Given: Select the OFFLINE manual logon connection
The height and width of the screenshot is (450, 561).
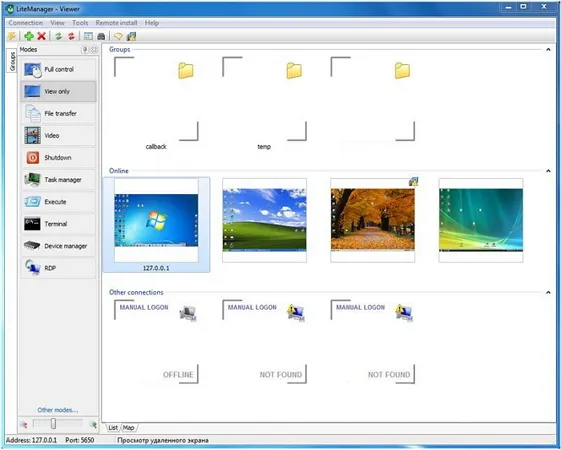Looking at the screenshot, I should (156, 342).
